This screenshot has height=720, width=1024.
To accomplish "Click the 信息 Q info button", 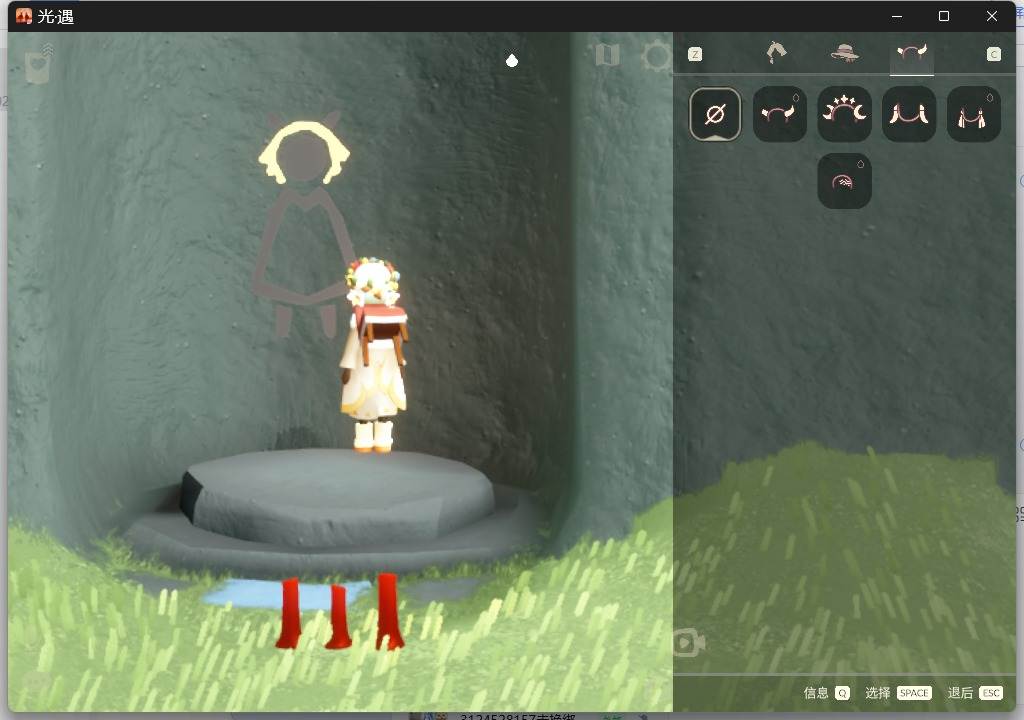I will [826, 693].
